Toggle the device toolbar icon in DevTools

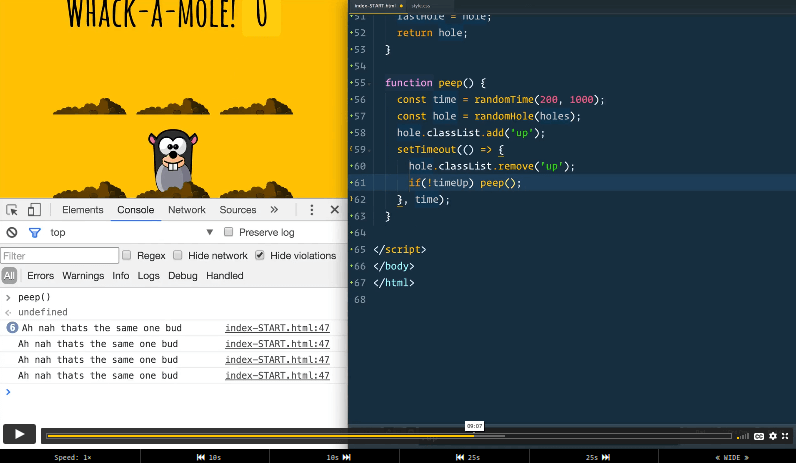pos(34,210)
